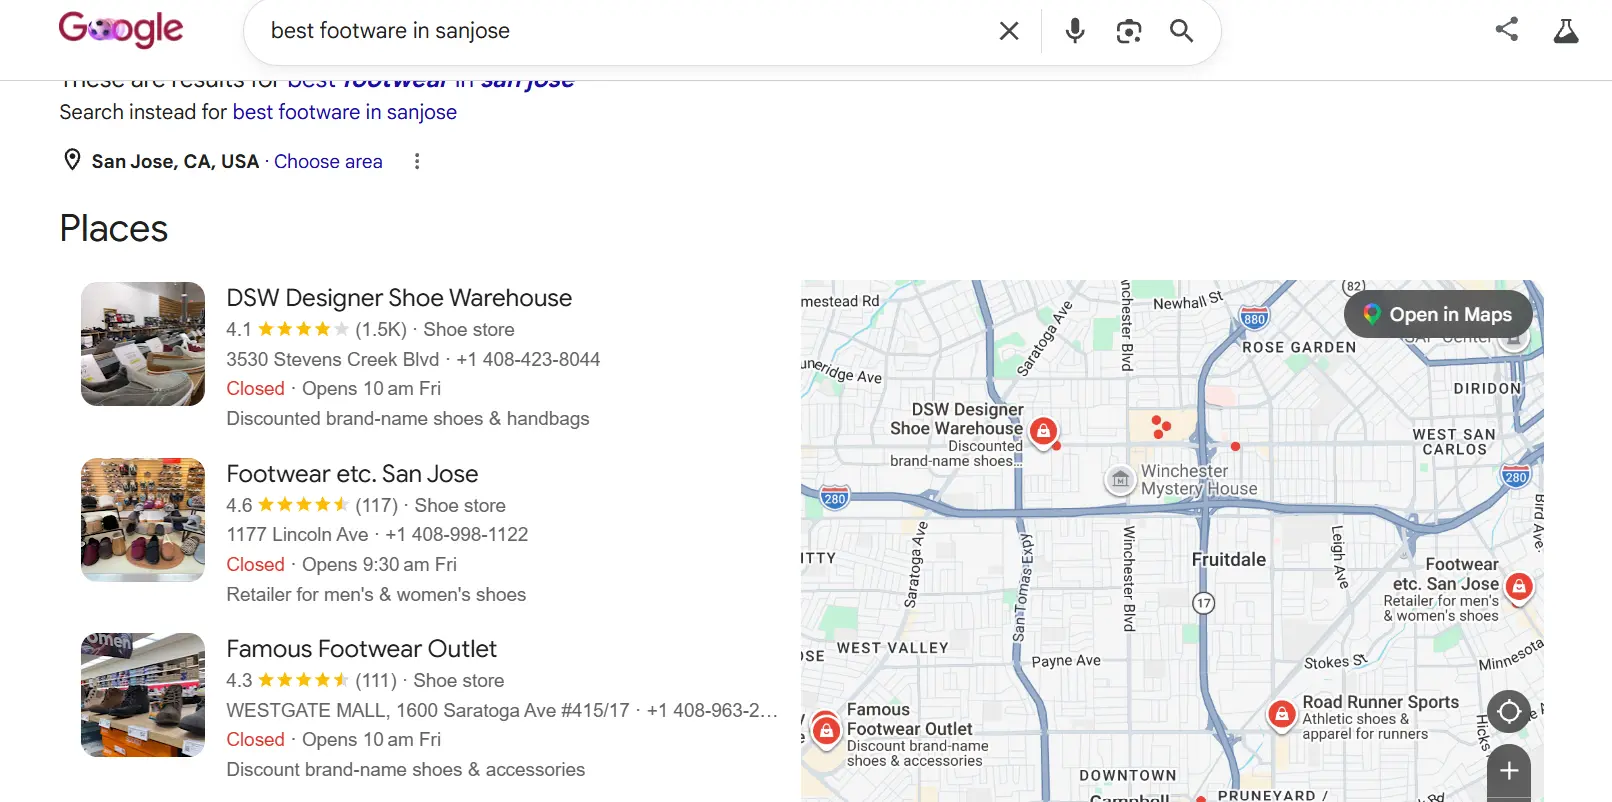Click Winchester Mystery House museum marker
1612x802 pixels.
point(1121,480)
